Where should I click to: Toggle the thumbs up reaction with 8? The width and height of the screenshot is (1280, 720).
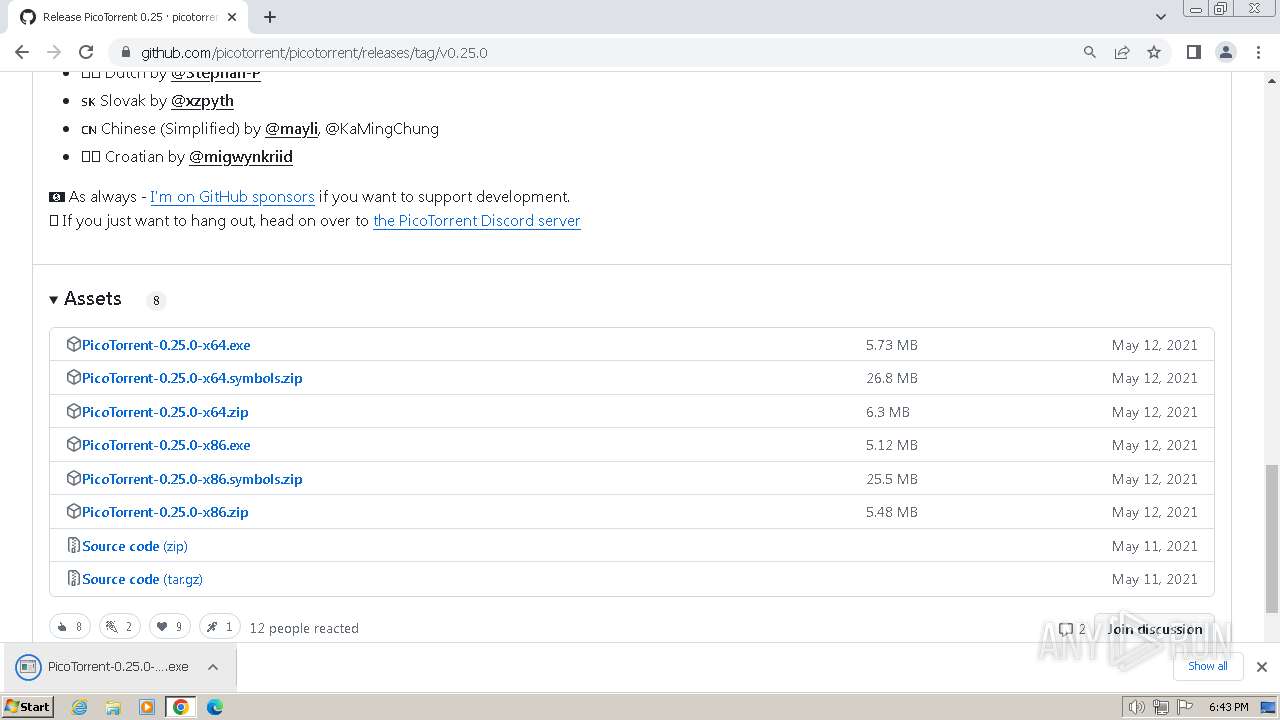(70, 627)
